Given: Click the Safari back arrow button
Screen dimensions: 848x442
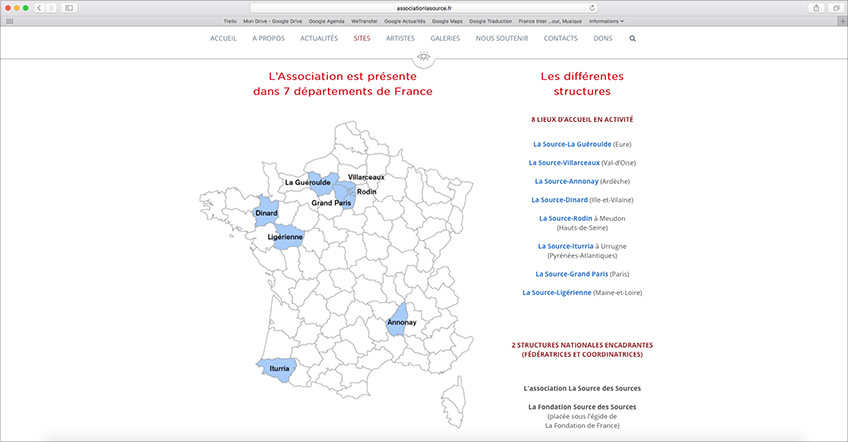Looking at the screenshot, I should coord(38,8).
